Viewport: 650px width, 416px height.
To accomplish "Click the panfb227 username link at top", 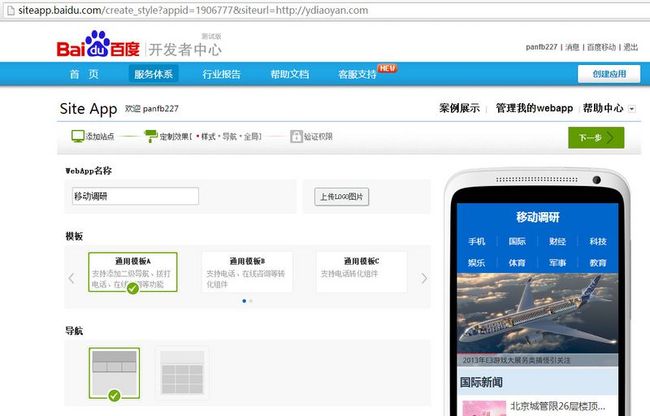I will tap(541, 47).
